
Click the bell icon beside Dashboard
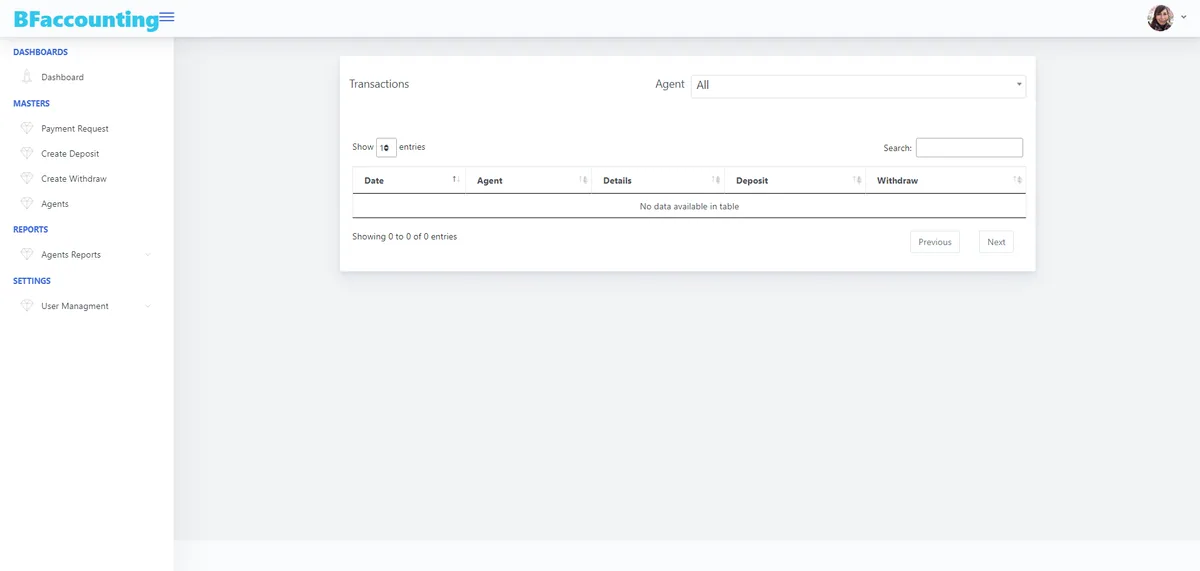coord(27,77)
